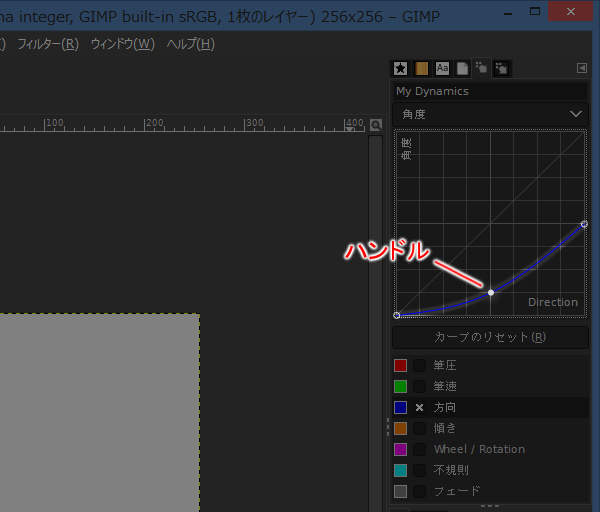Enable the 筆圧 (pressure) checkbox
The image size is (600, 512).
(420, 366)
